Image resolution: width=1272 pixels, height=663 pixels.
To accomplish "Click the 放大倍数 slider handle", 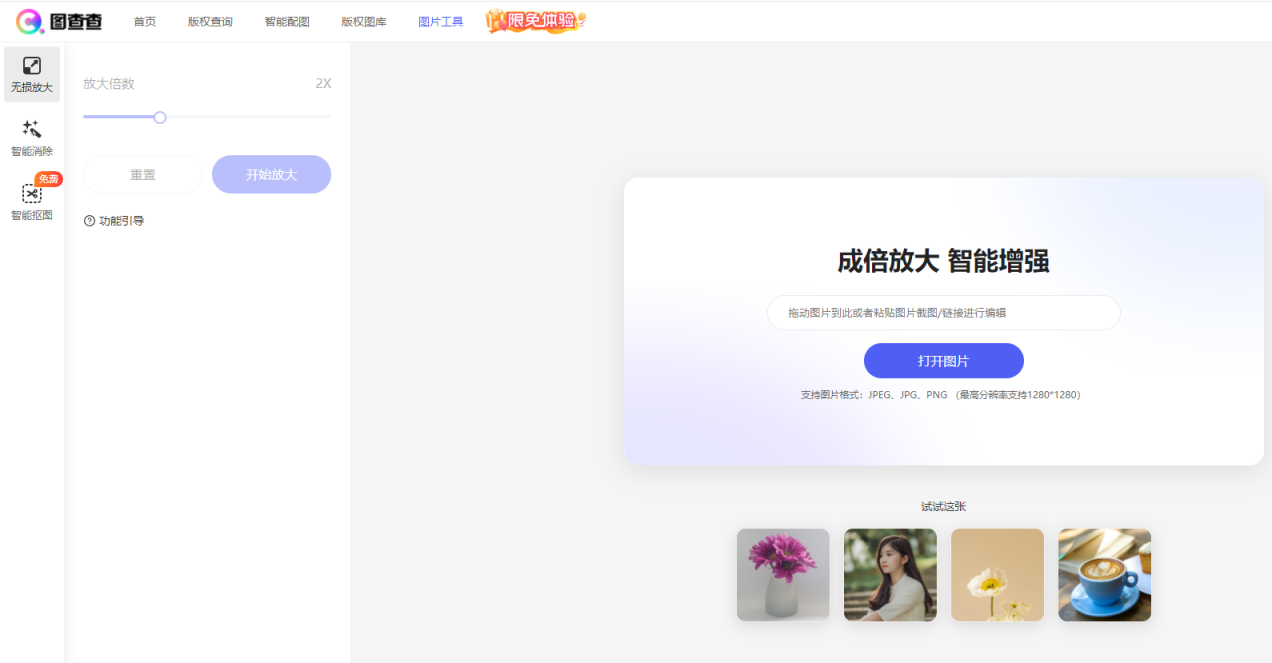I will point(160,117).
